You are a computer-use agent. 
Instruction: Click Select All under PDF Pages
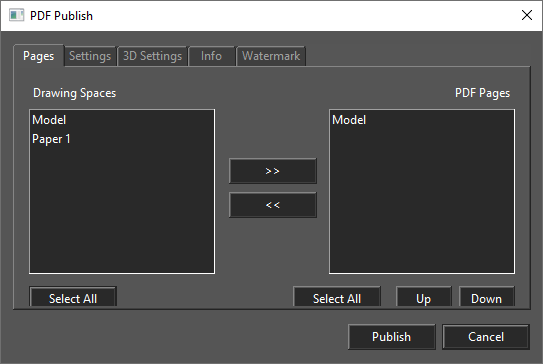[337, 297]
